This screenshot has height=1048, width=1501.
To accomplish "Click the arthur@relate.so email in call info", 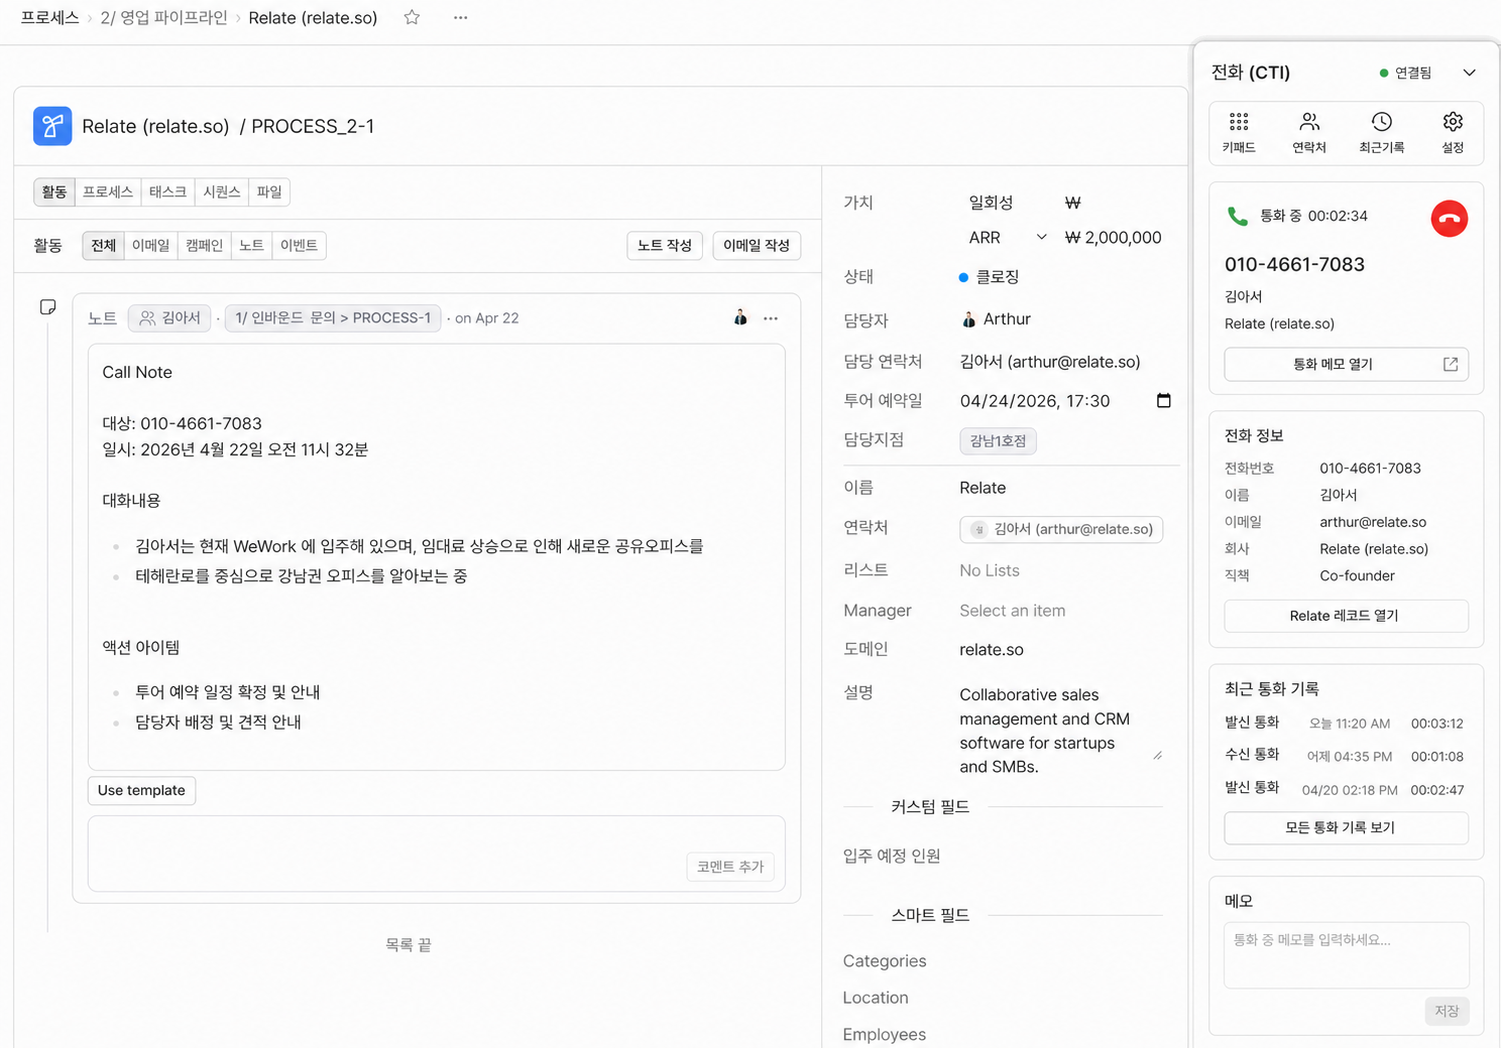I will [x=1373, y=522].
